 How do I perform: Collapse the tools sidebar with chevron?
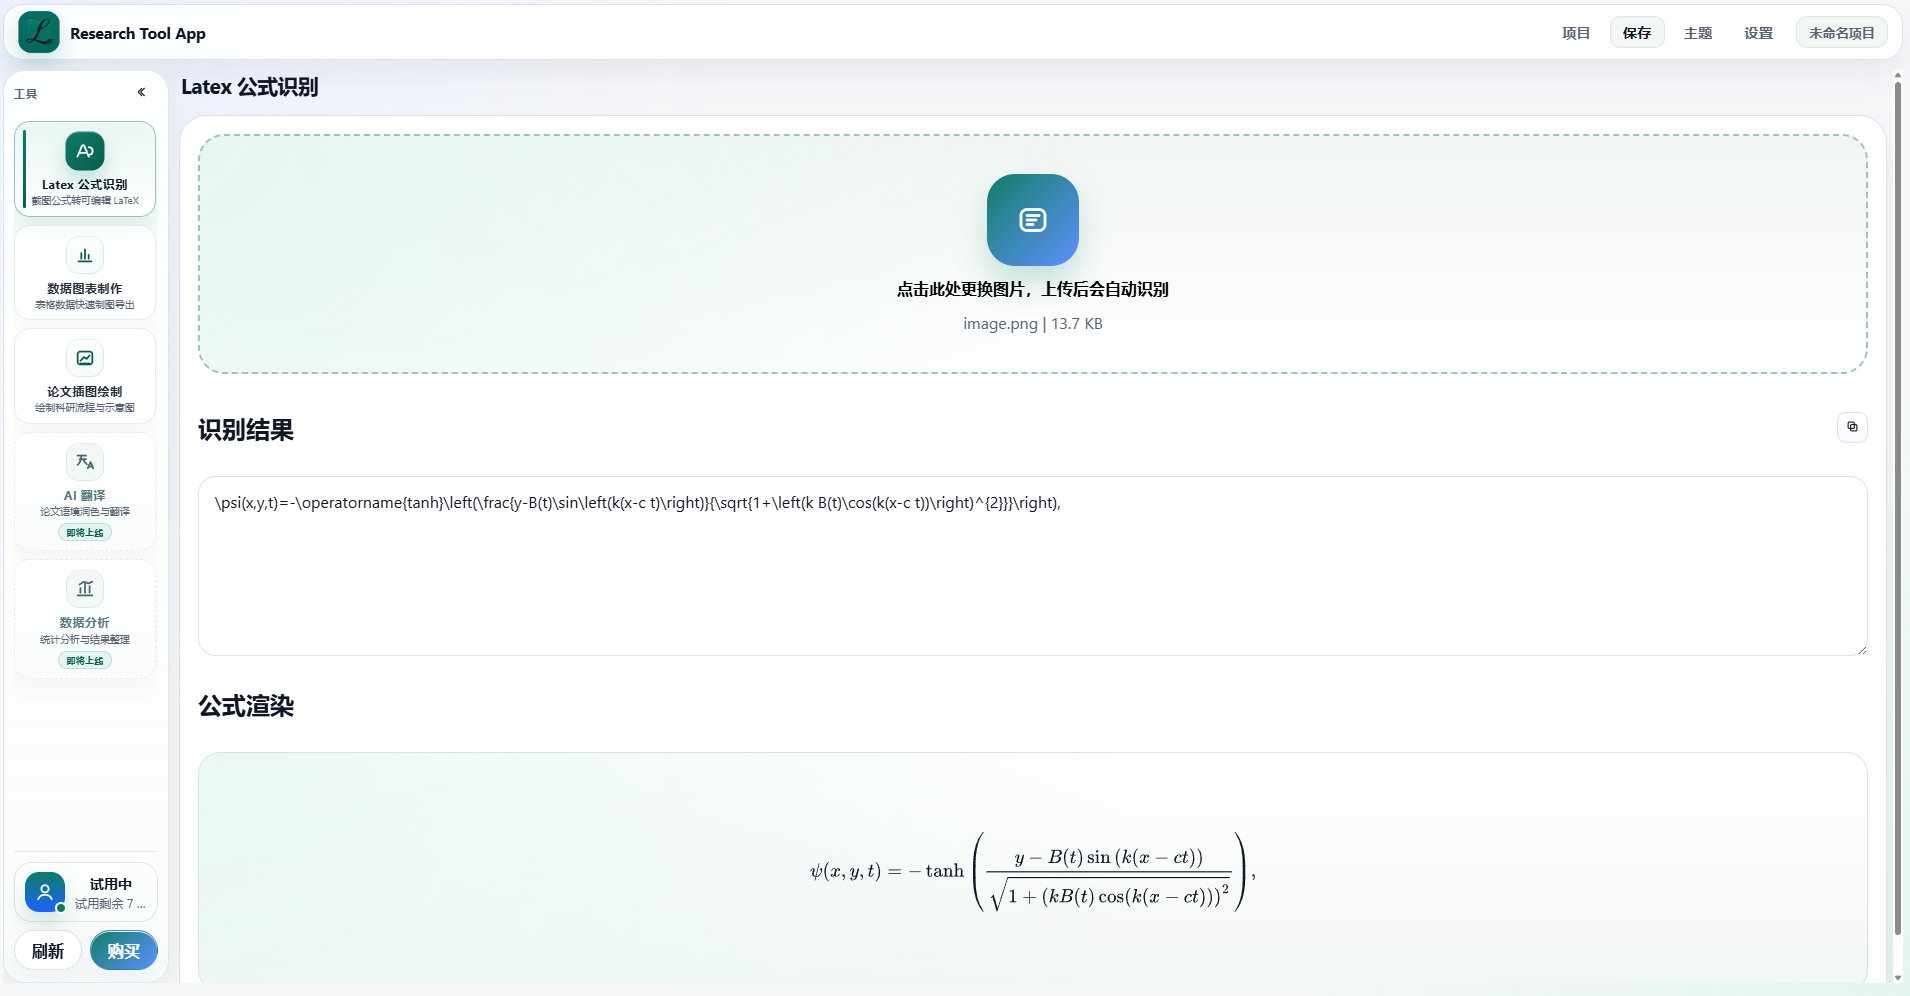click(142, 92)
